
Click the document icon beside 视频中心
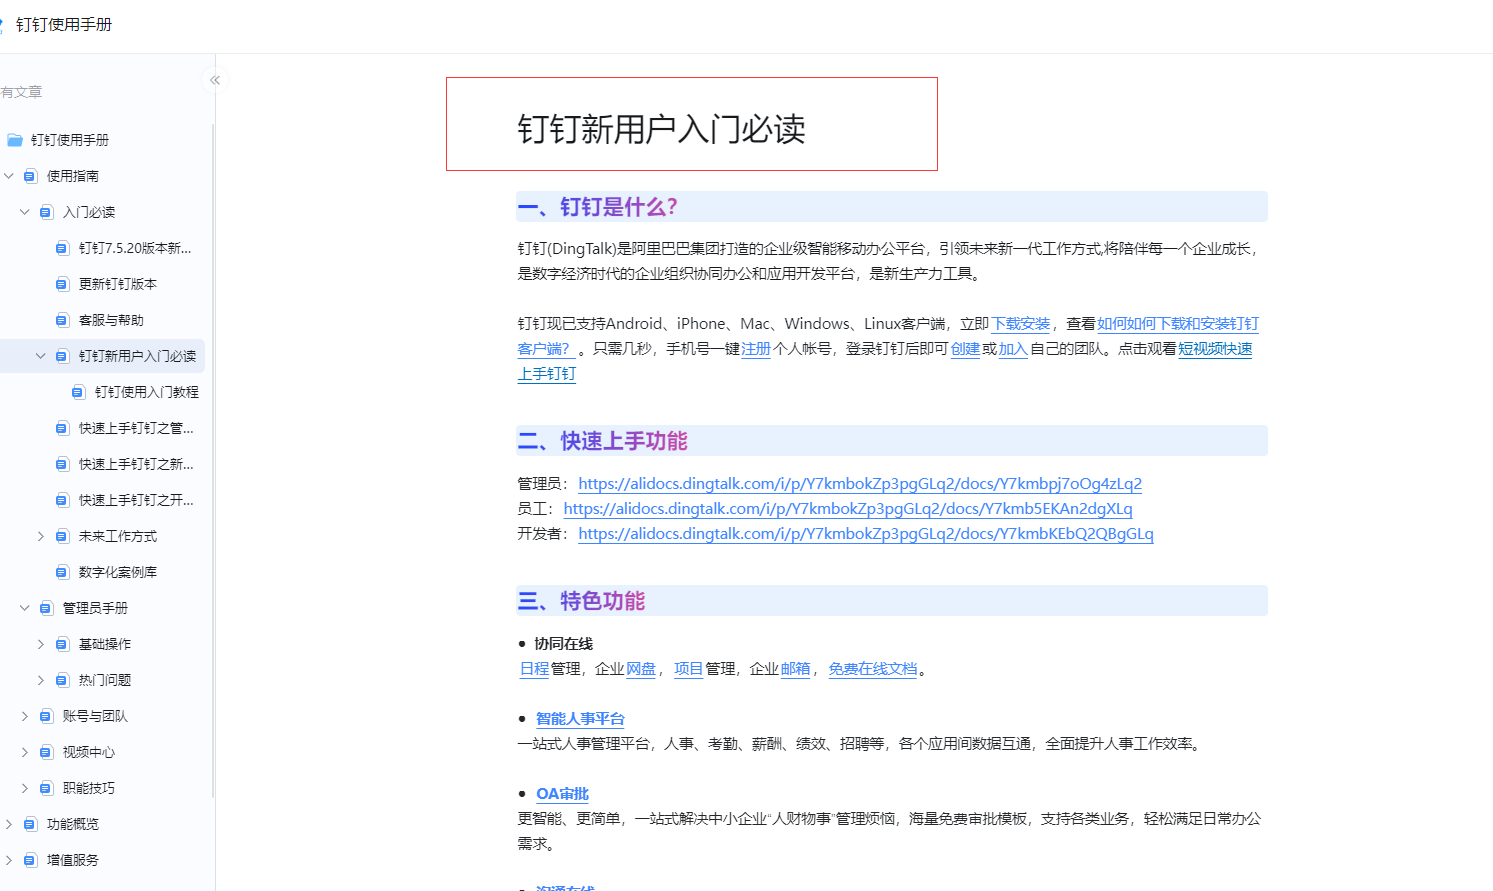click(46, 752)
